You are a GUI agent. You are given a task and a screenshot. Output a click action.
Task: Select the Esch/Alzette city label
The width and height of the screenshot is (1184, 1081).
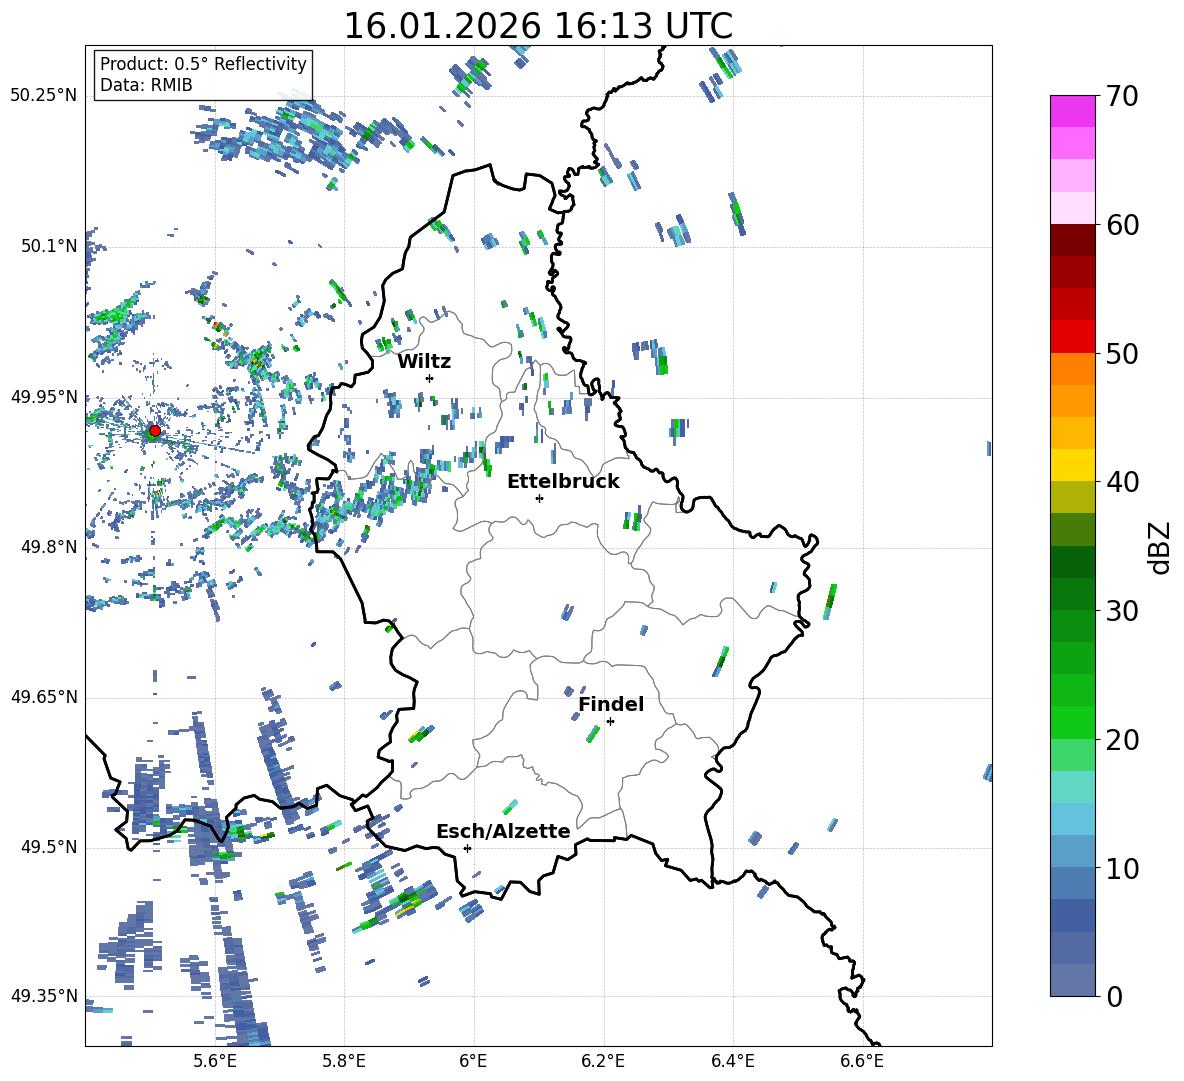(x=503, y=831)
